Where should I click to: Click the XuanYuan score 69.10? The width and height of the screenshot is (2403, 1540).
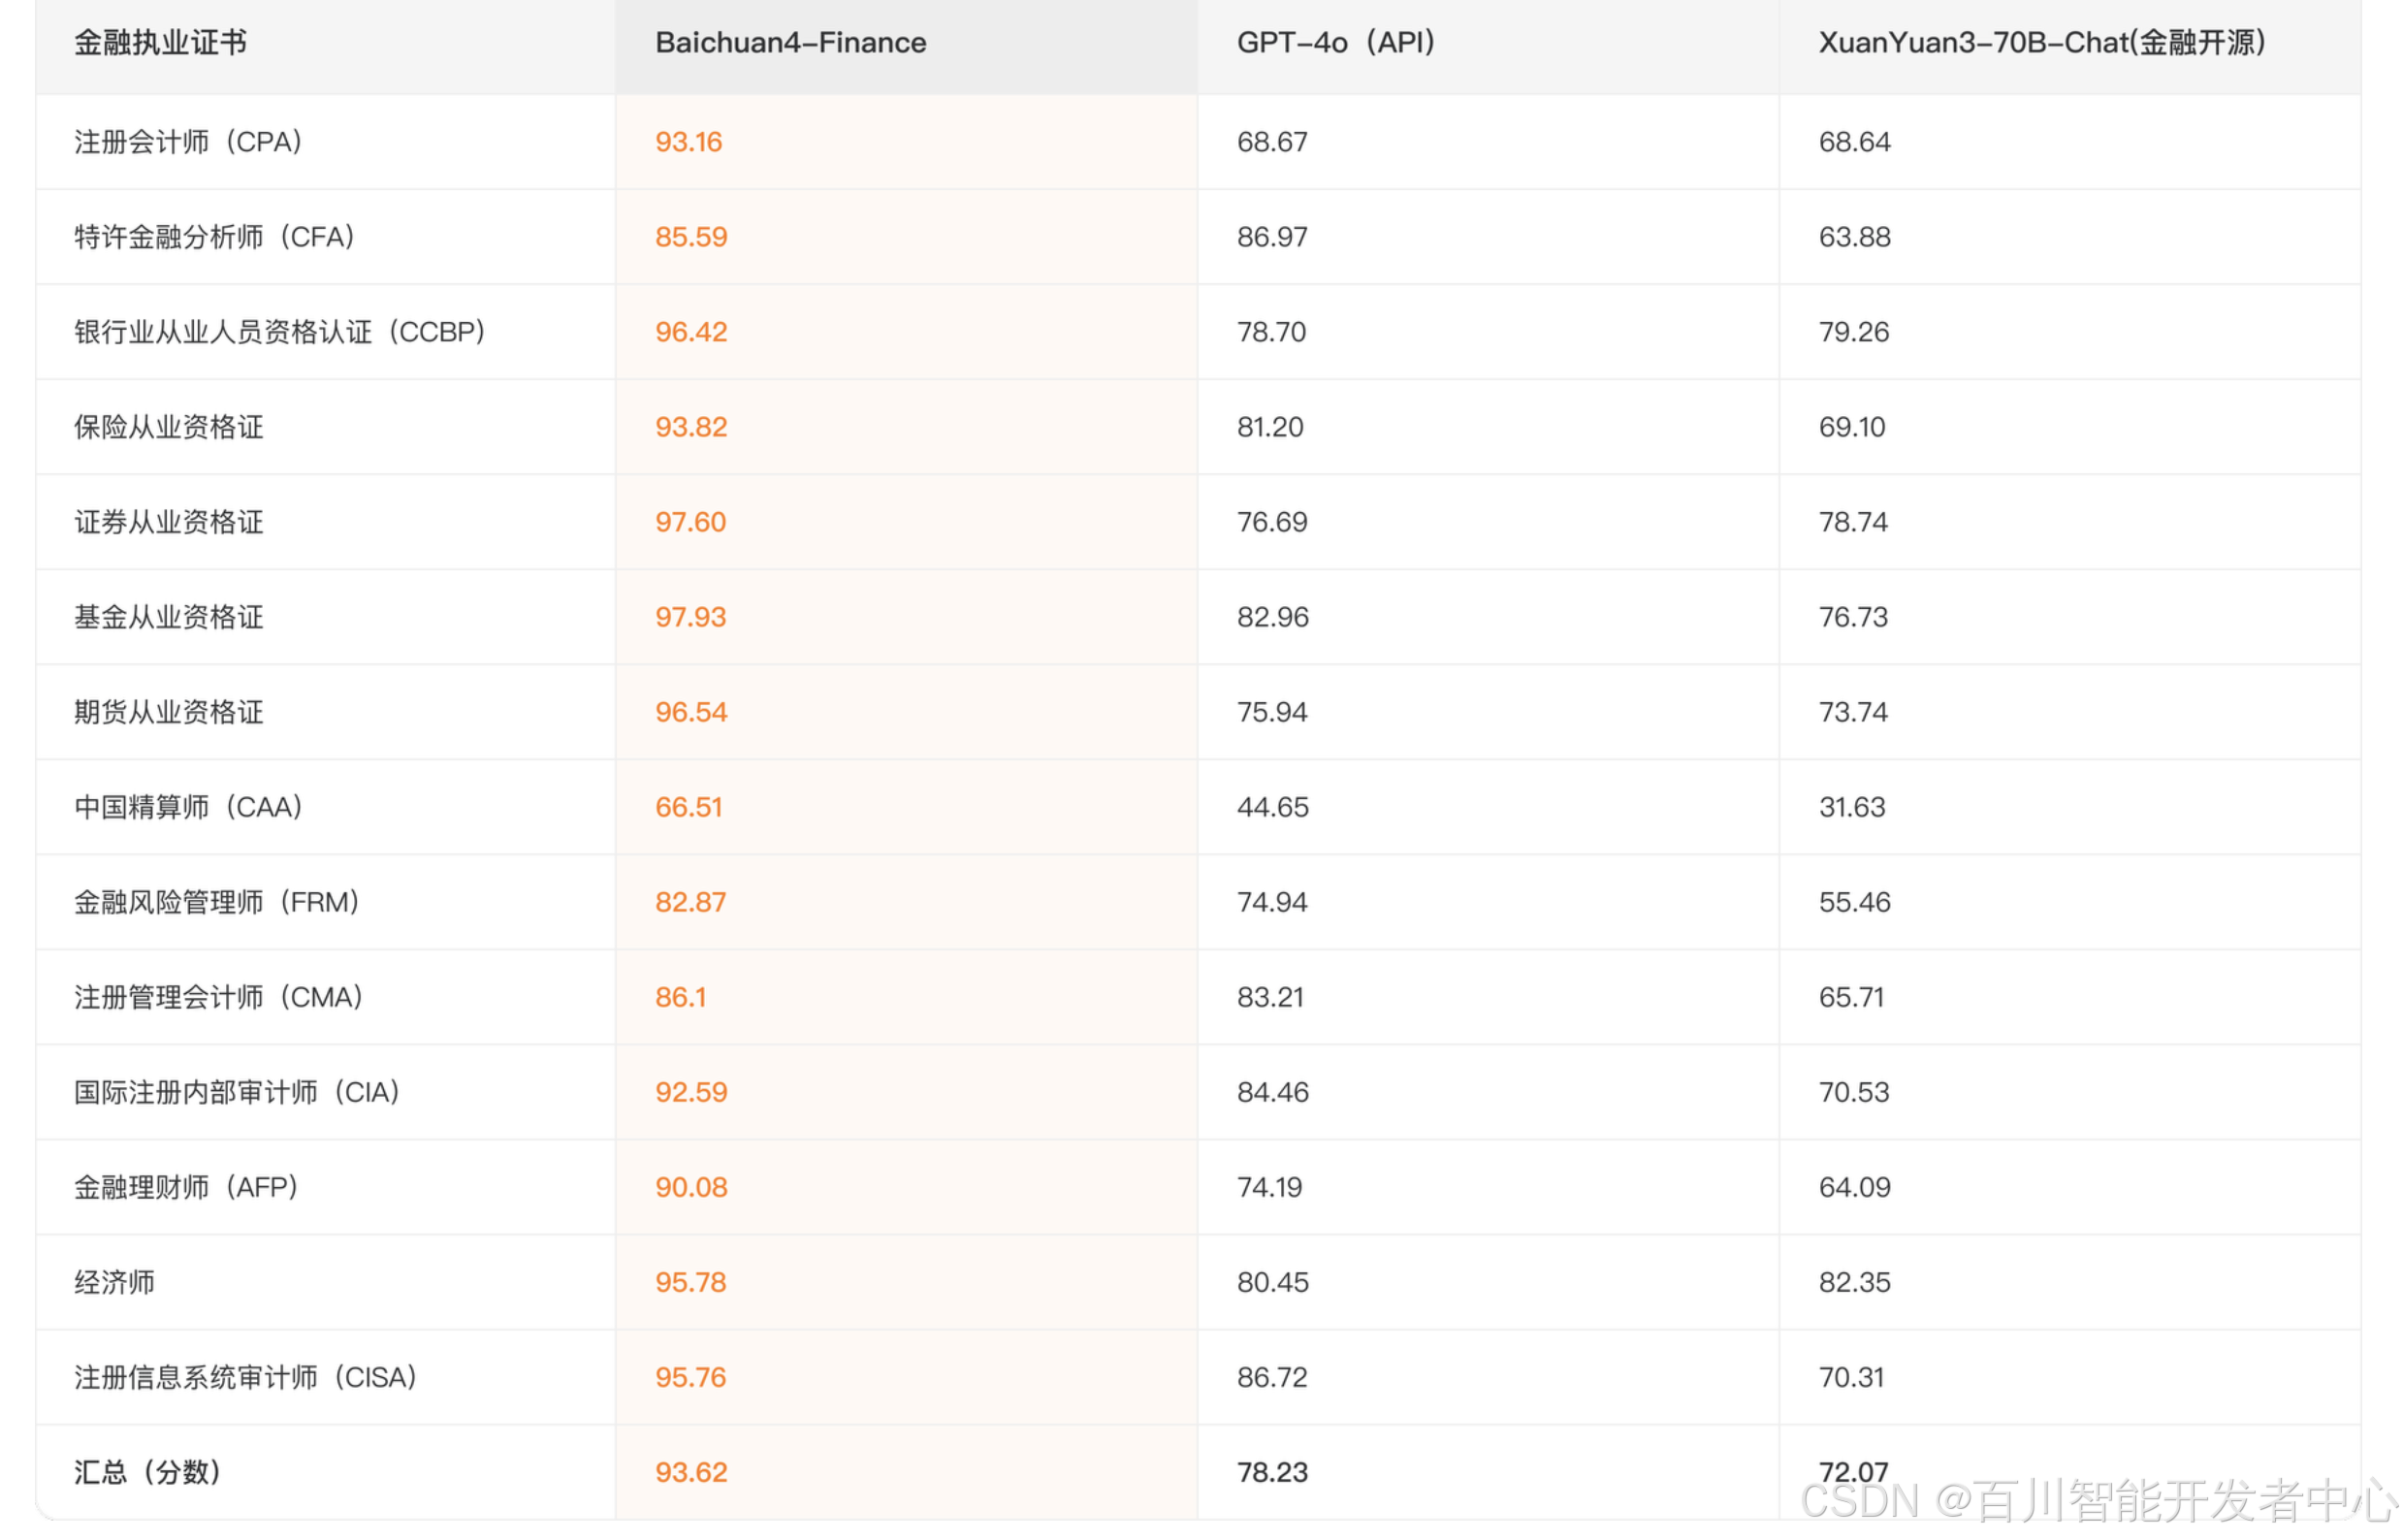click(x=1852, y=427)
